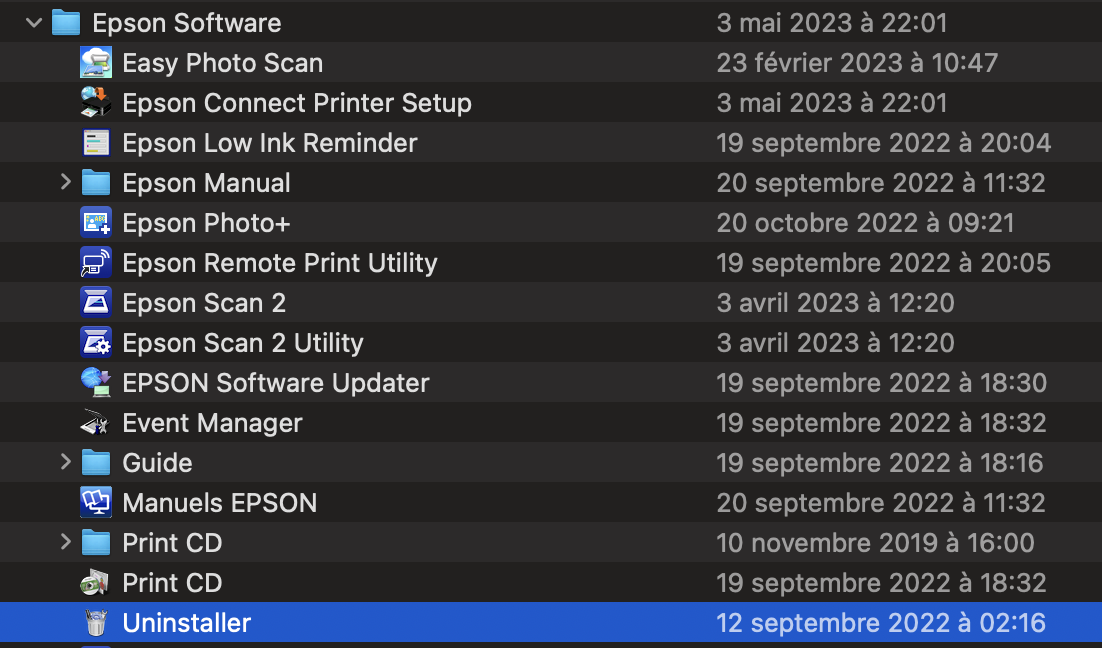
Task: Select the Guide folder name
Action: click(x=157, y=463)
